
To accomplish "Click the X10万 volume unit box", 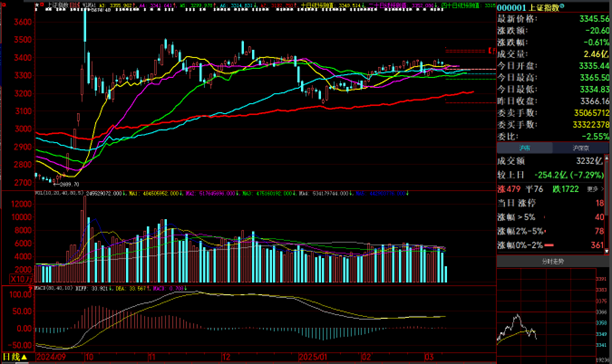I will (x=21, y=279).
